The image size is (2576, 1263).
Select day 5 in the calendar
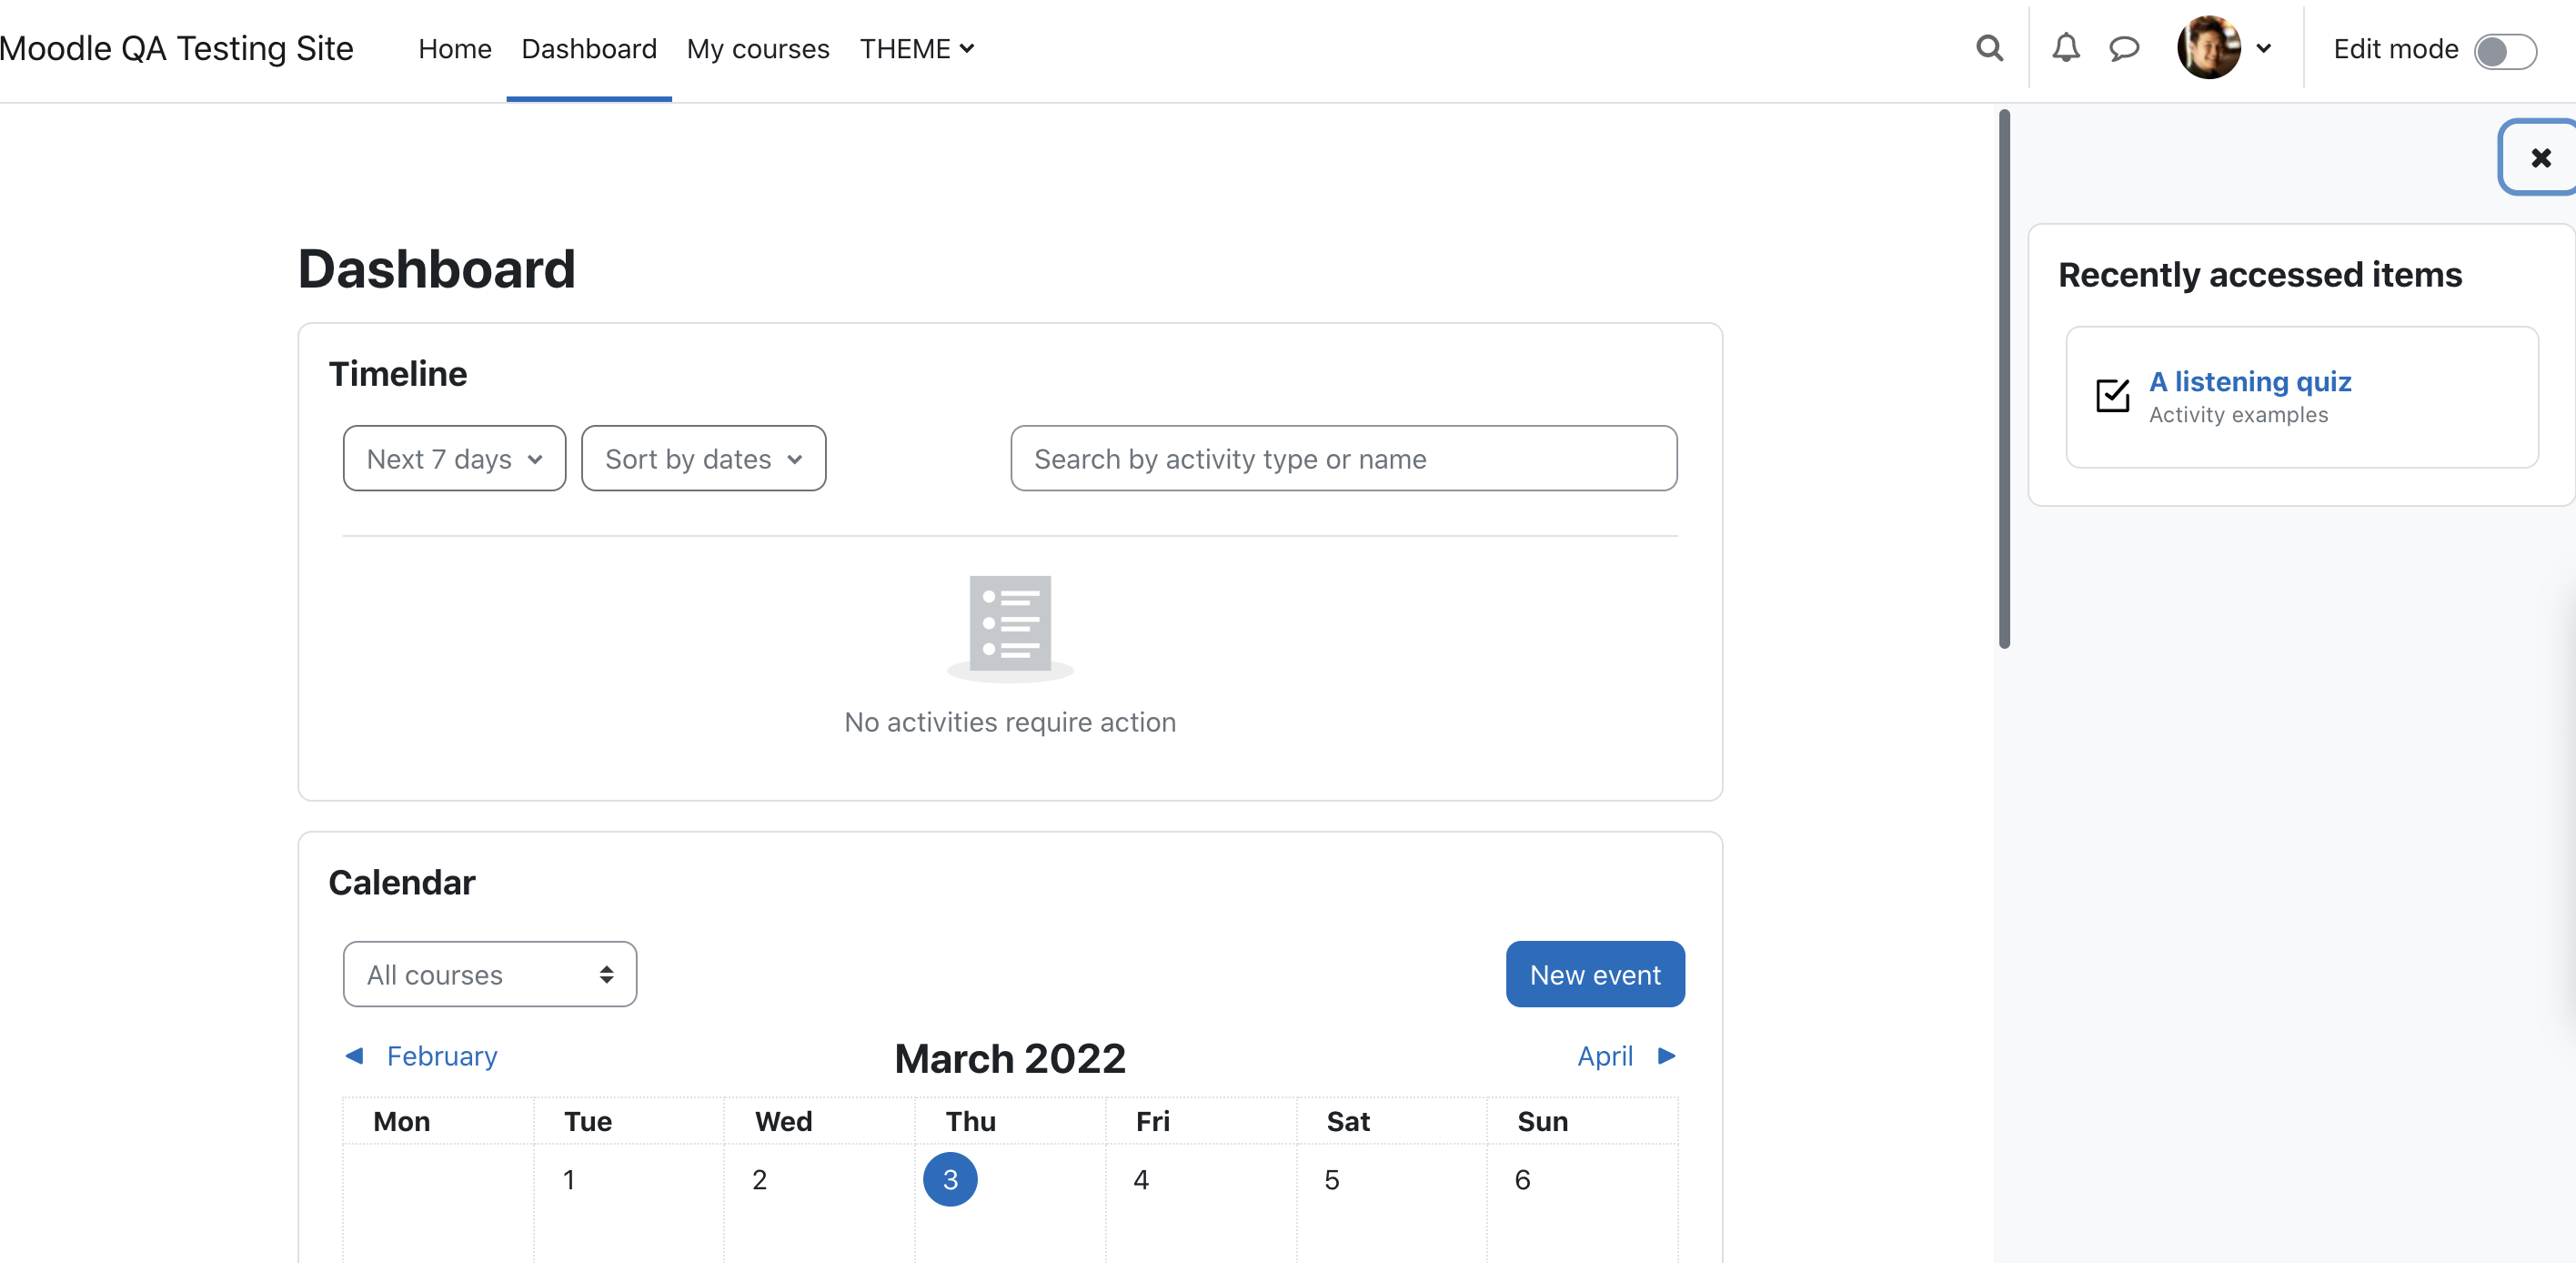tap(1331, 1180)
